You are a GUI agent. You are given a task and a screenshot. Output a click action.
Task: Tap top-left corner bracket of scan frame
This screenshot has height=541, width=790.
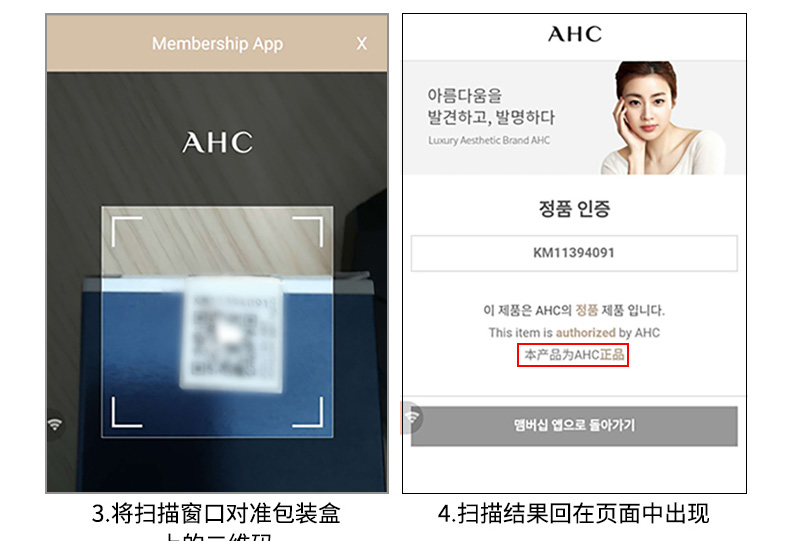pyautogui.click(x=126, y=232)
